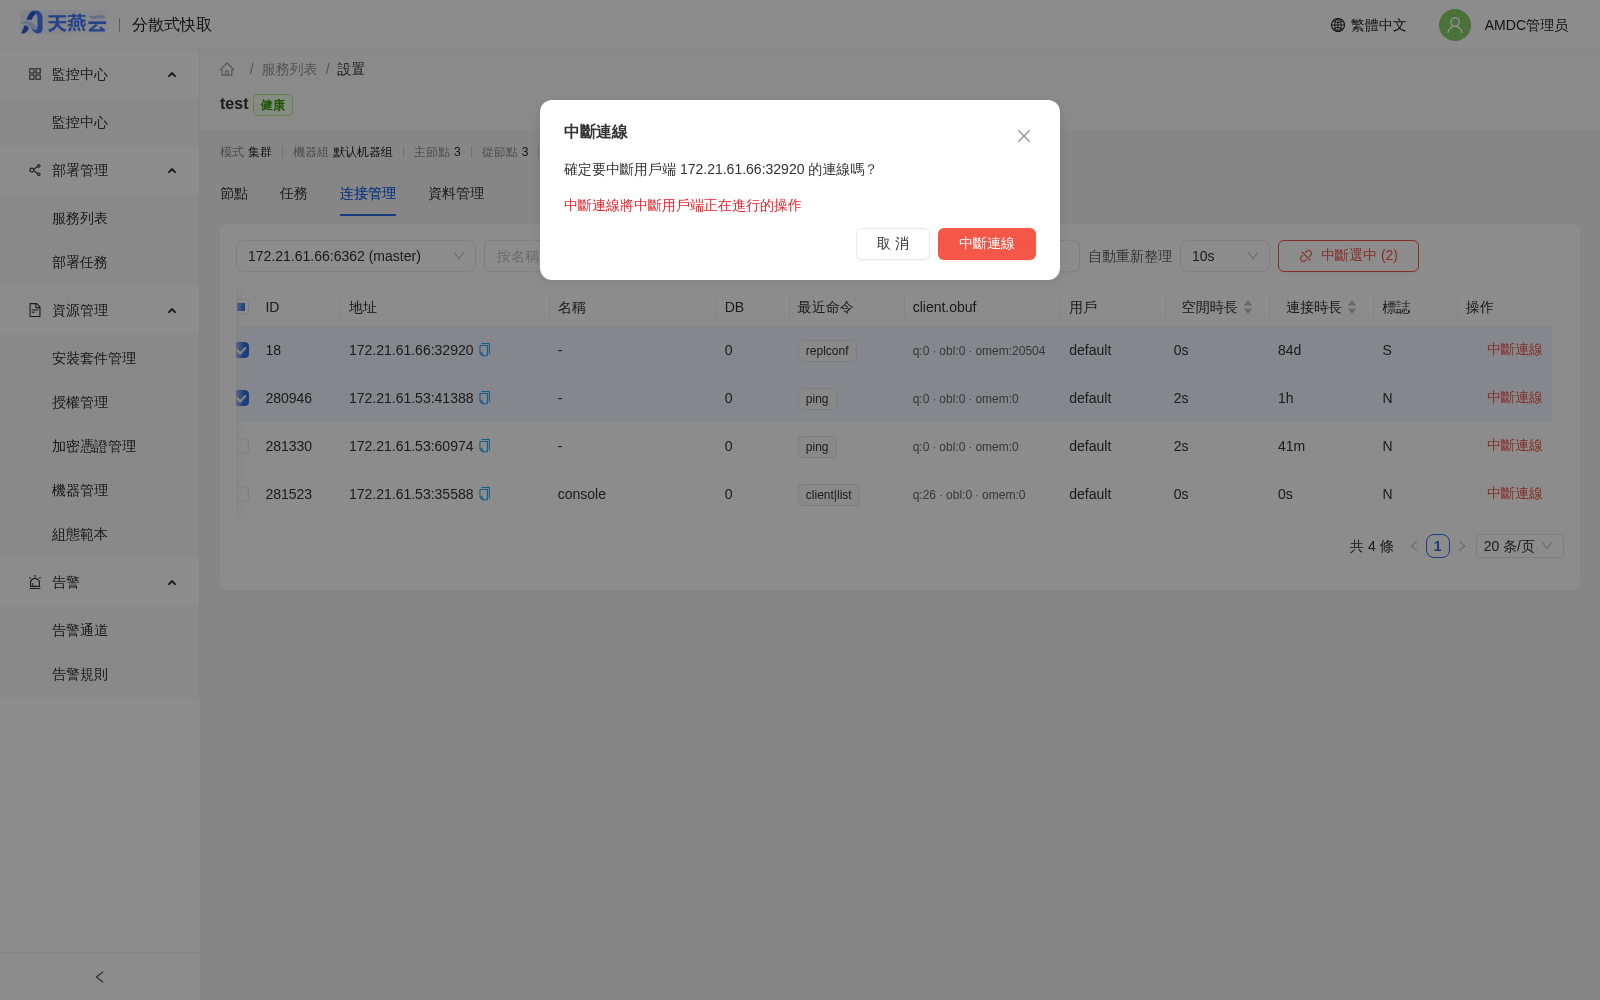1600x1000 pixels.
Task: Copy address 172.21.61.53:35588 via copy icon
Action: (x=485, y=494)
